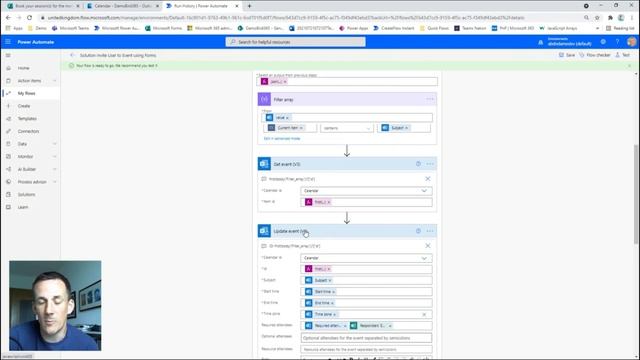Expand the Data section chevron
The image size is (640, 360).
[x=55, y=144]
